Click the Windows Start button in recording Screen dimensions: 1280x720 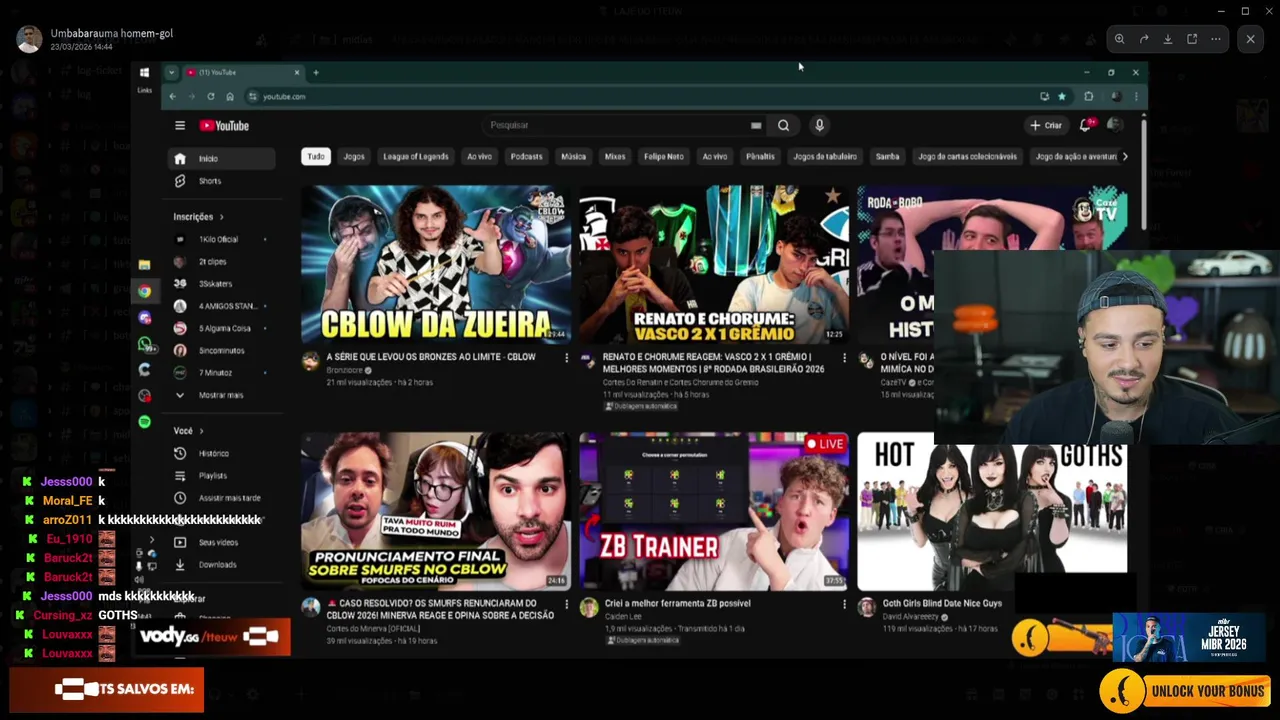(x=144, y=72)
